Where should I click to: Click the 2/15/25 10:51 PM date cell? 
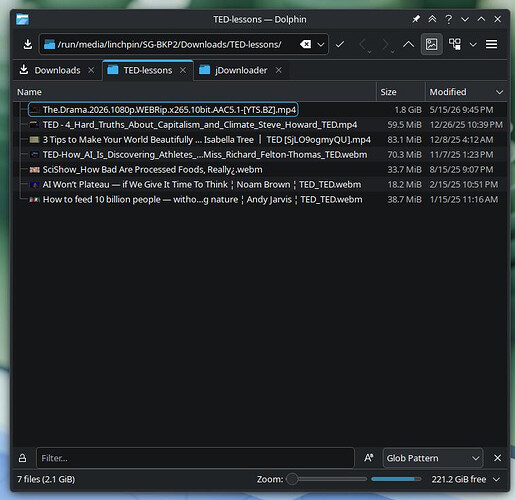point(464,185)
